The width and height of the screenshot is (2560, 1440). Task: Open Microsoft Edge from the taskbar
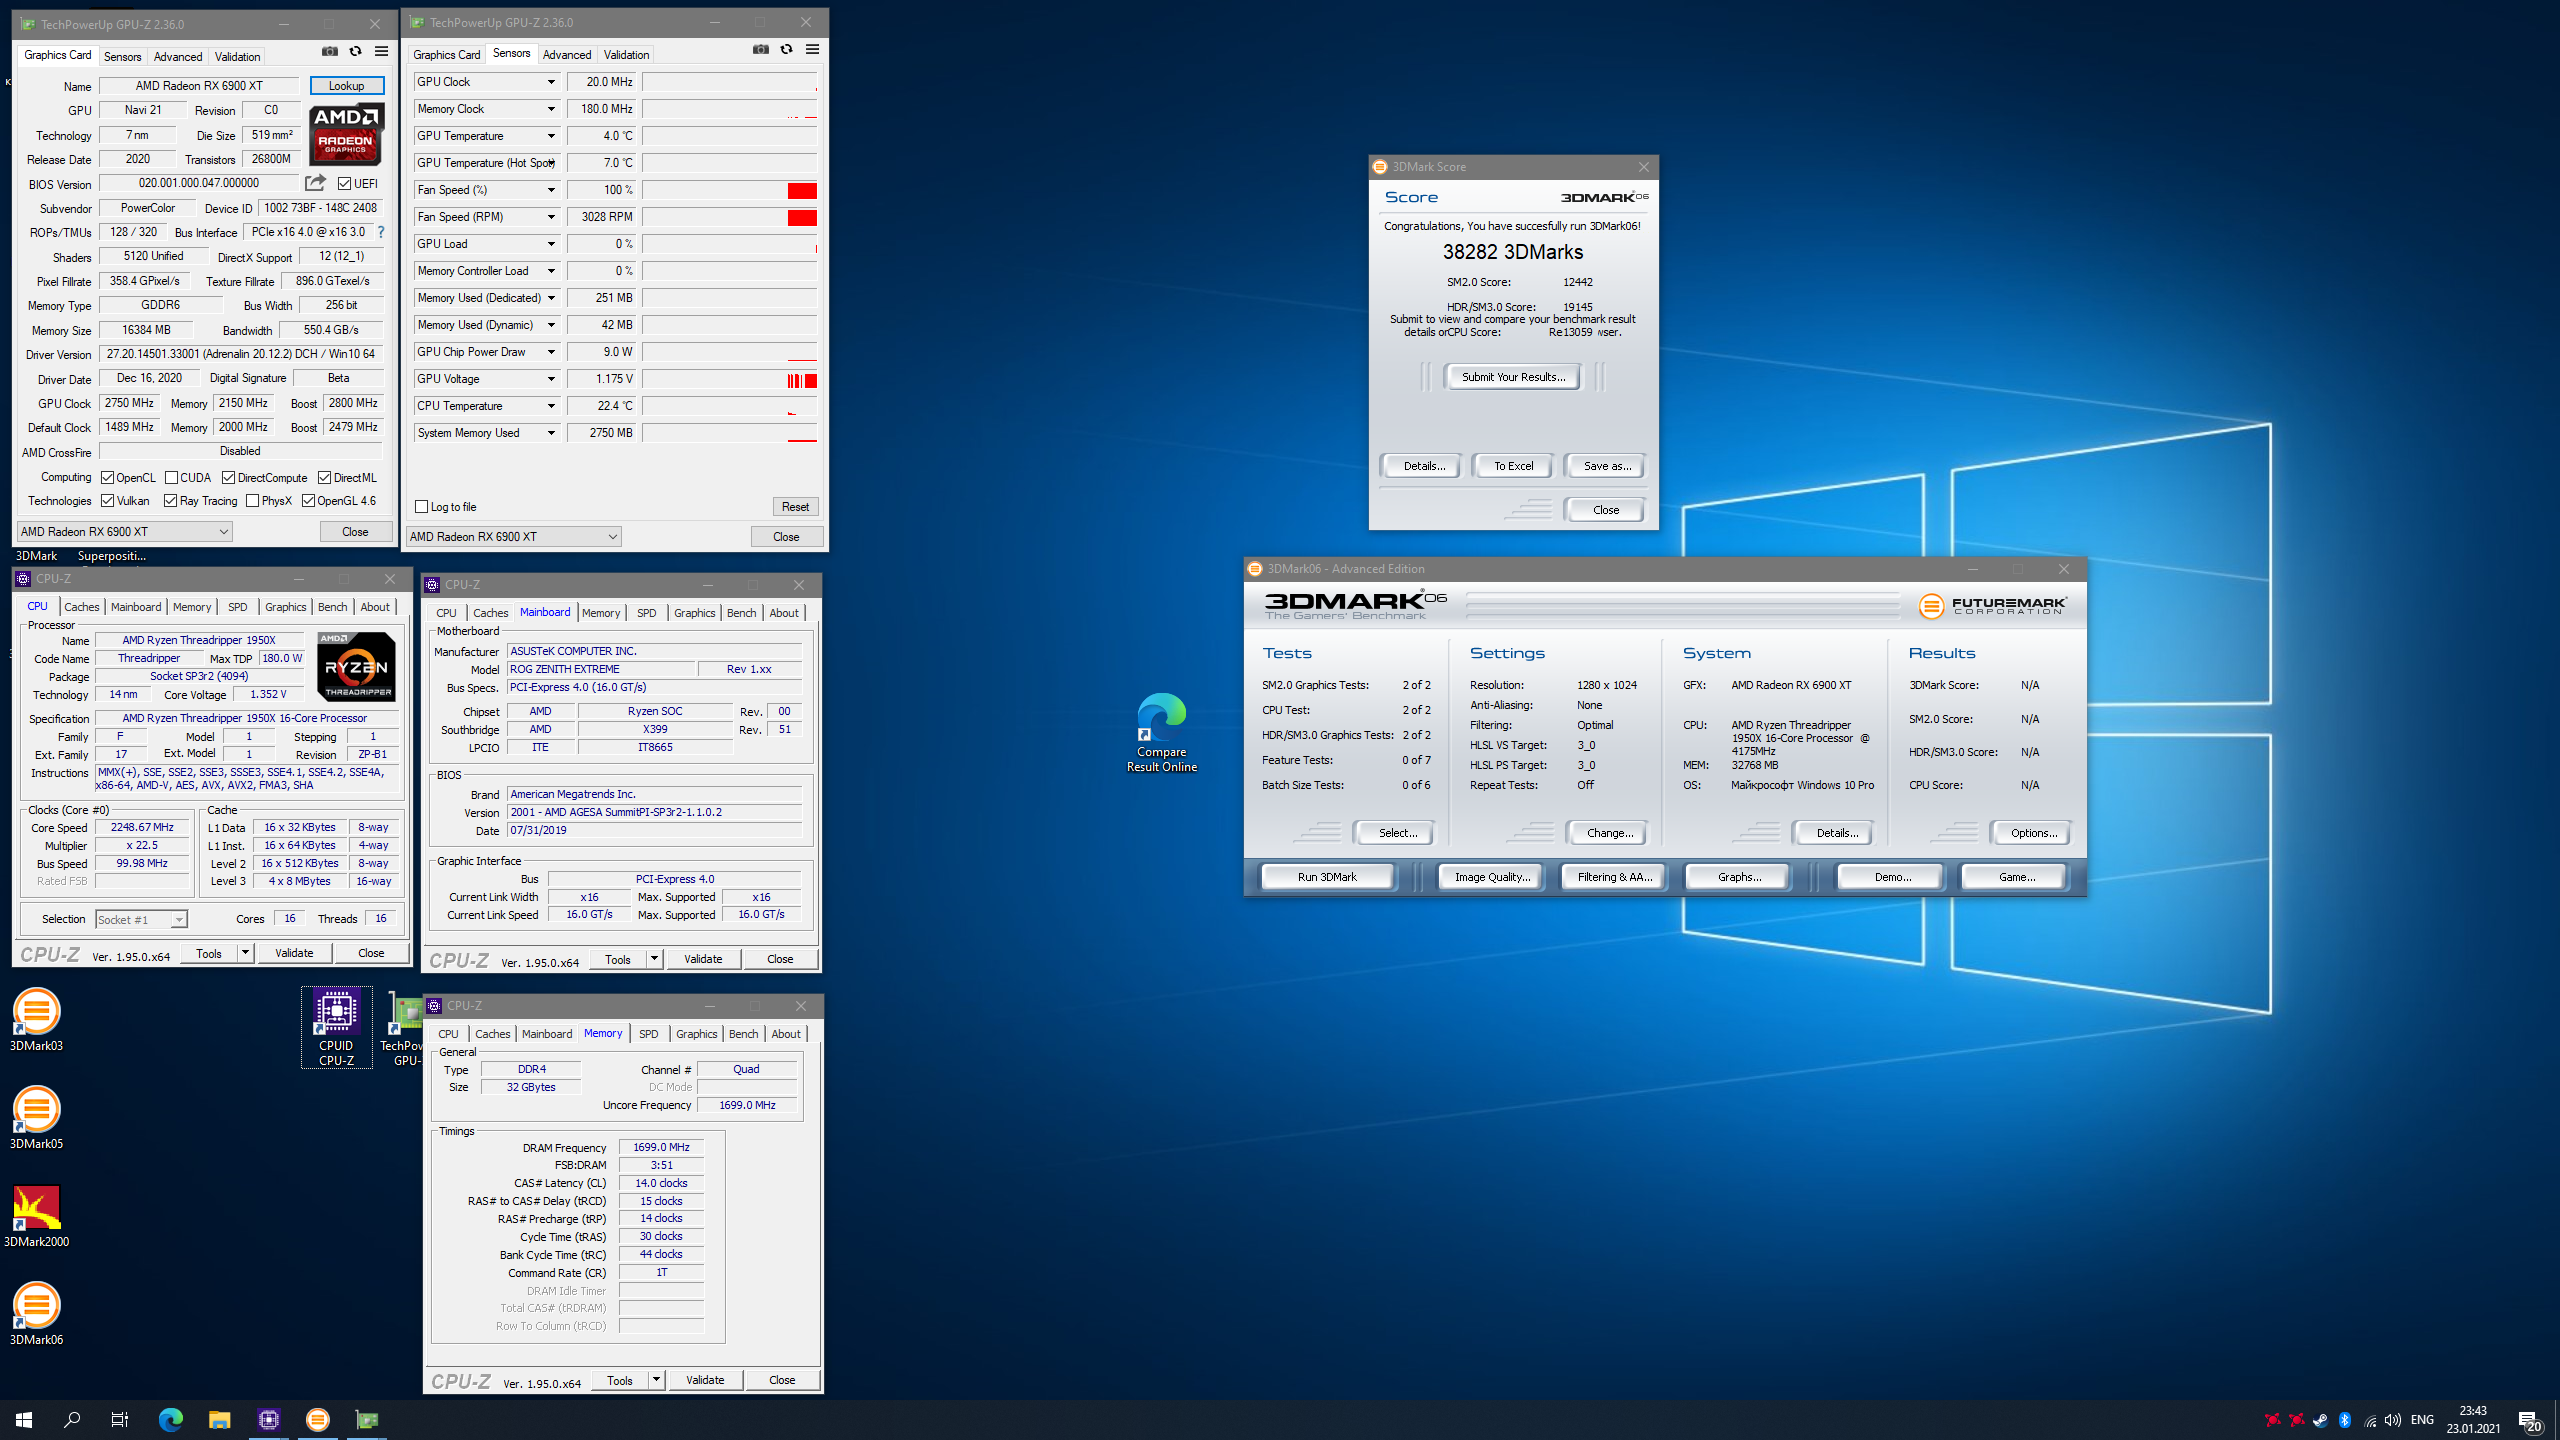click(x=171, y=1420)
